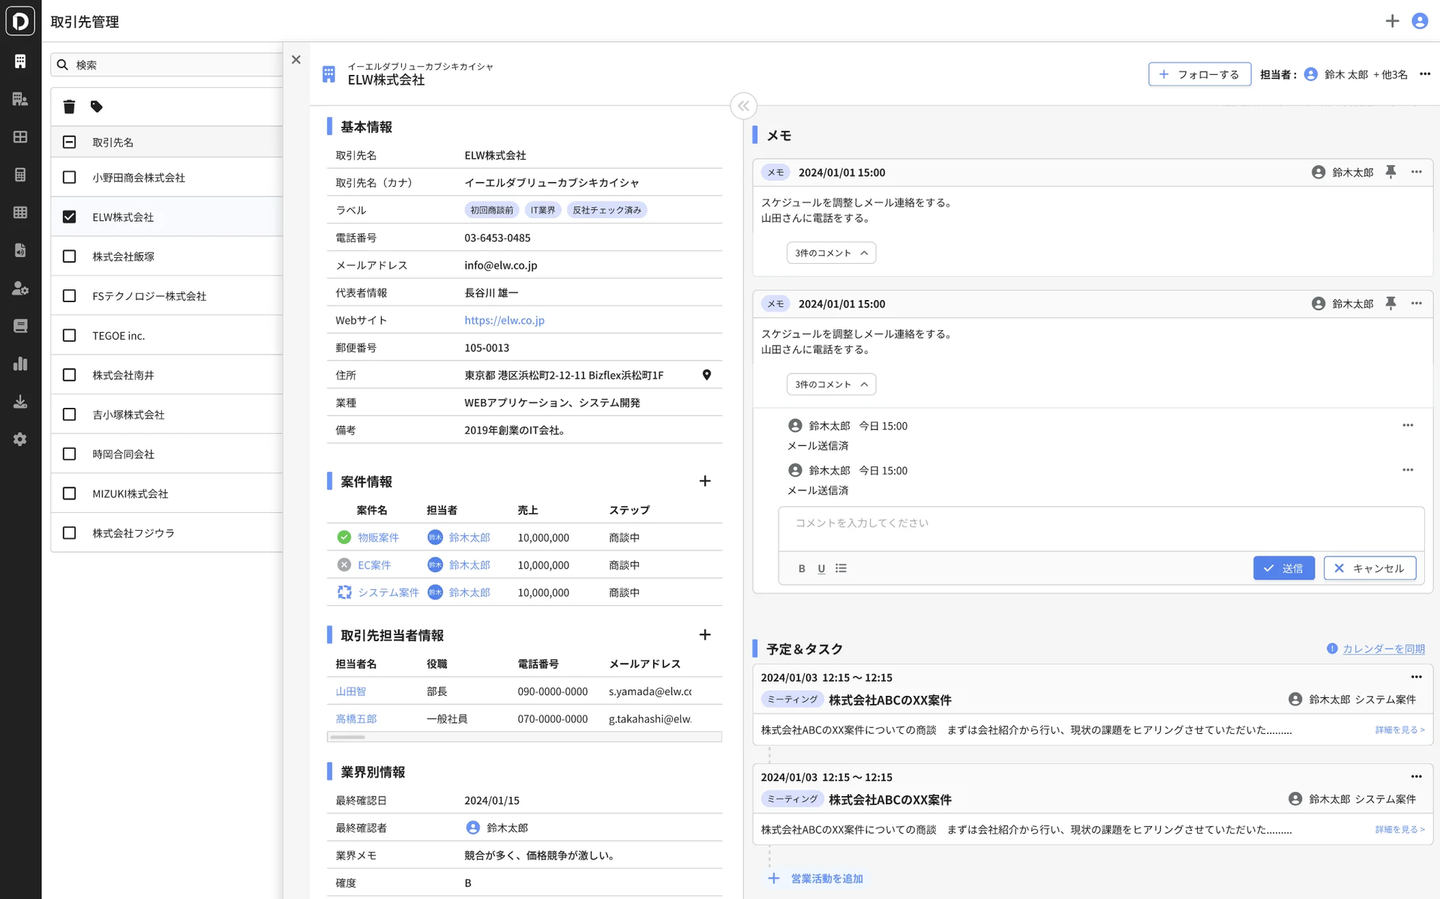Viewport: 1440px width, 899px height.
Task: Click the settings gear in left sidebar
Action: click(x=20, y=440)
